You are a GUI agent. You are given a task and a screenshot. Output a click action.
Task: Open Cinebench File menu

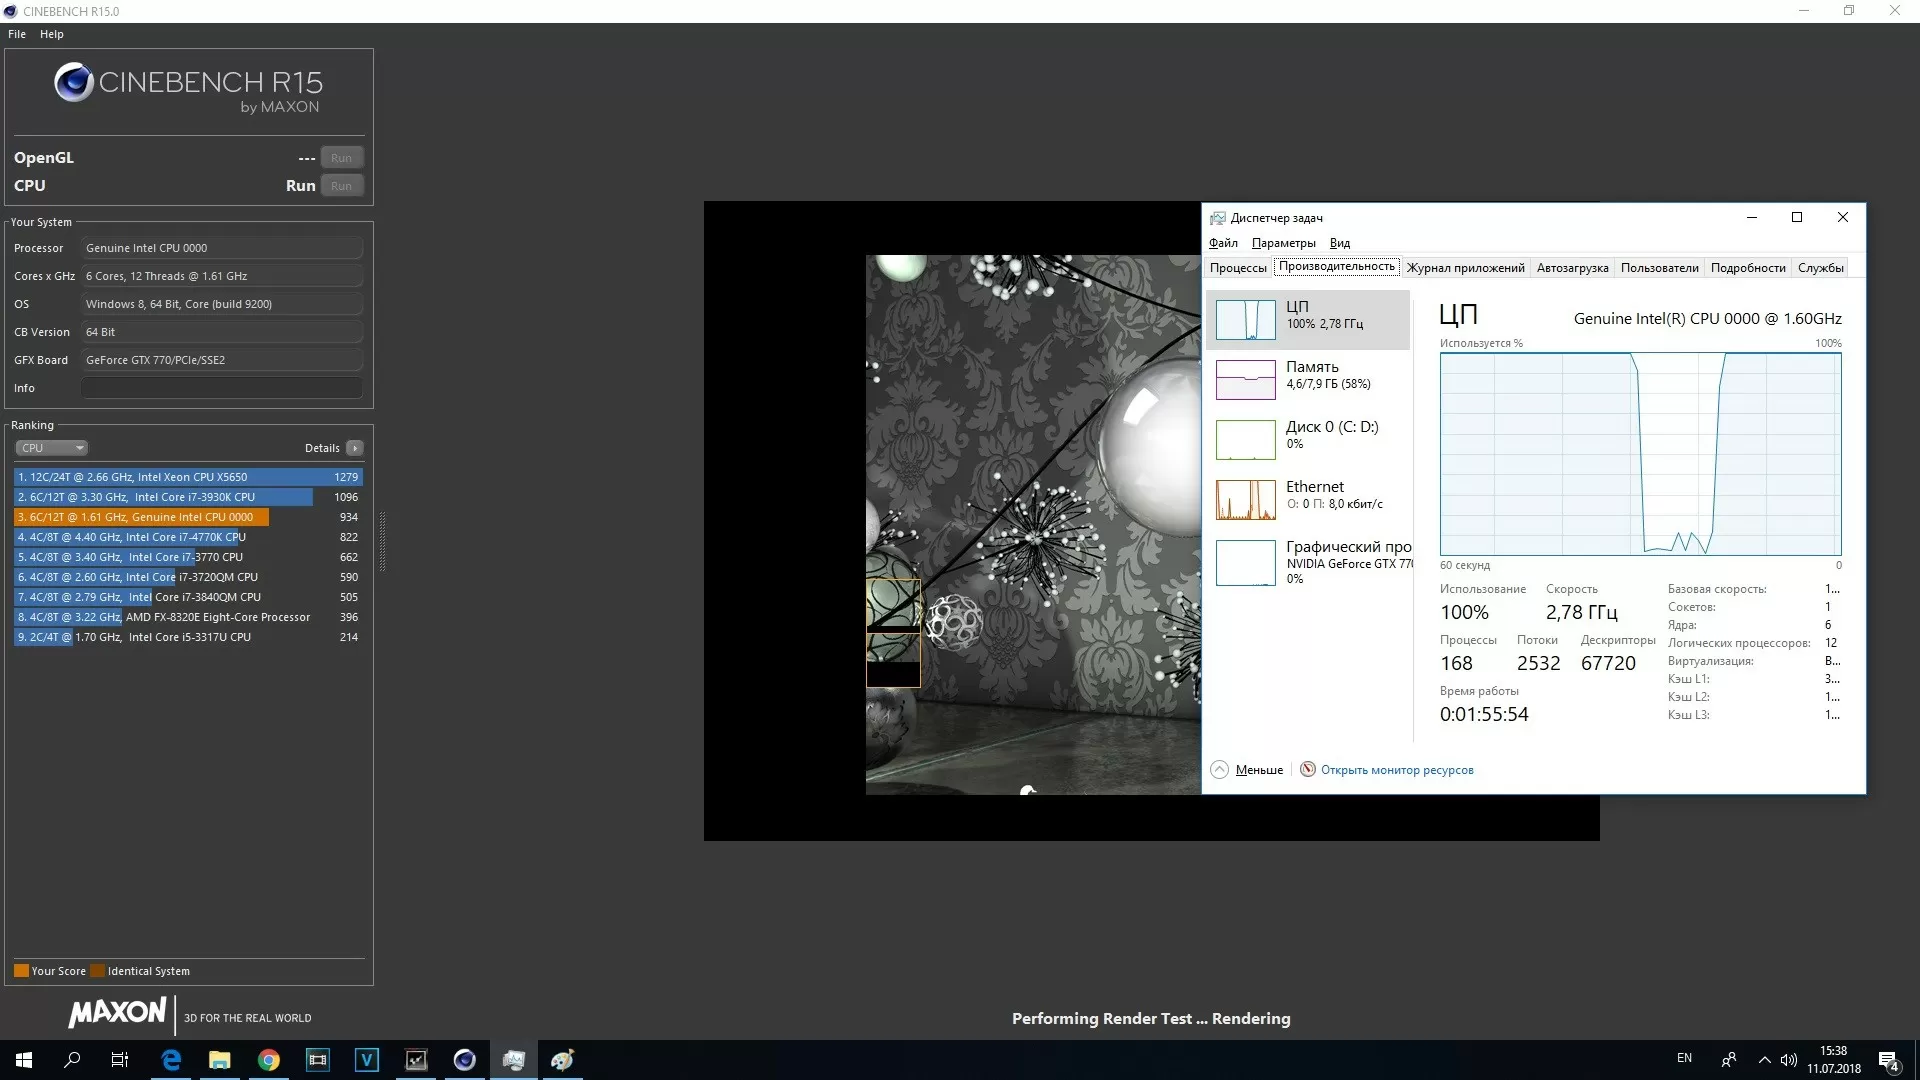pos(17,34)
